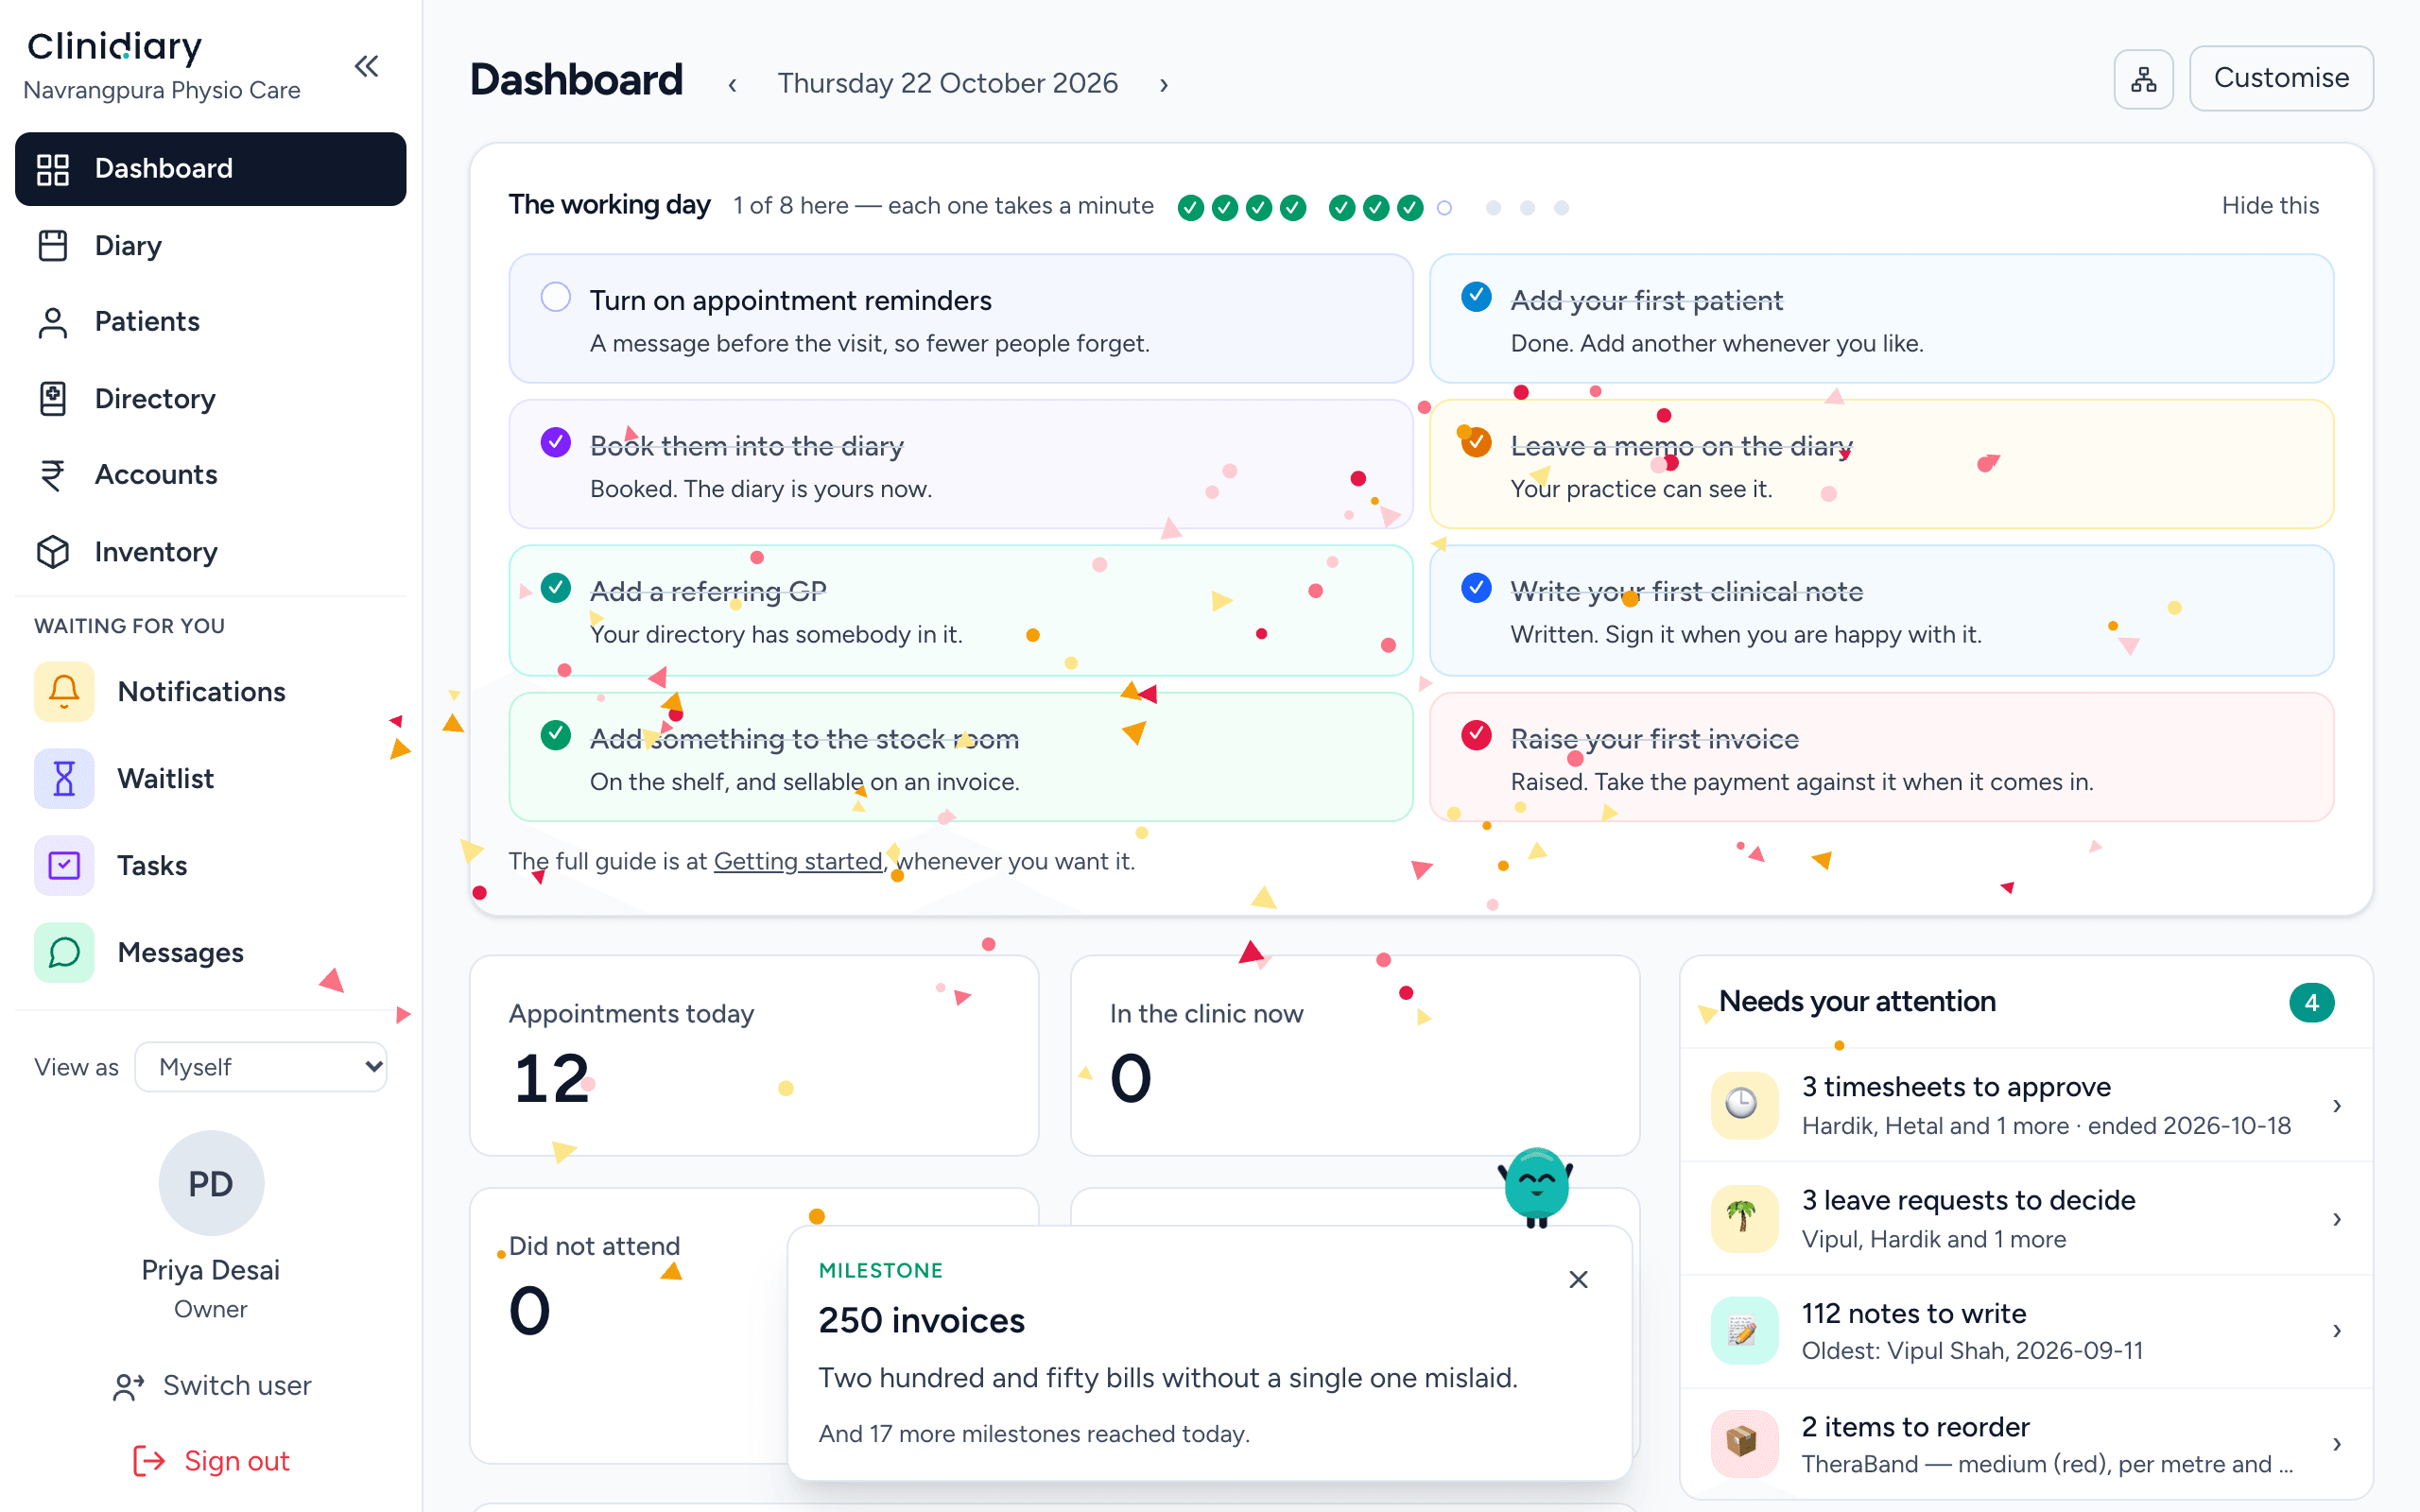
Task: Click the Directory contact book icon
Action: pos(53,399)
